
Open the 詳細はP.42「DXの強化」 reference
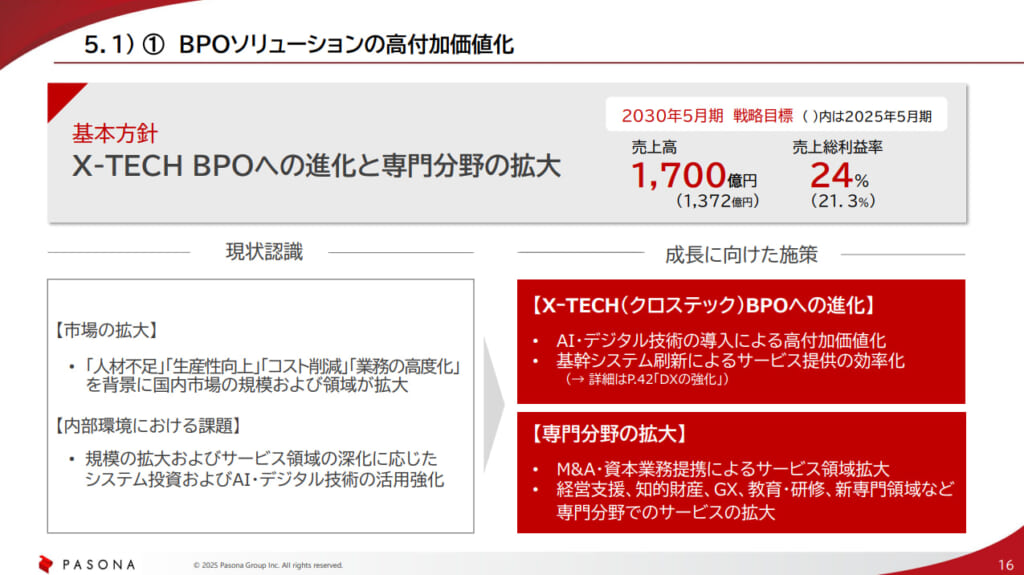coord(648,381)
